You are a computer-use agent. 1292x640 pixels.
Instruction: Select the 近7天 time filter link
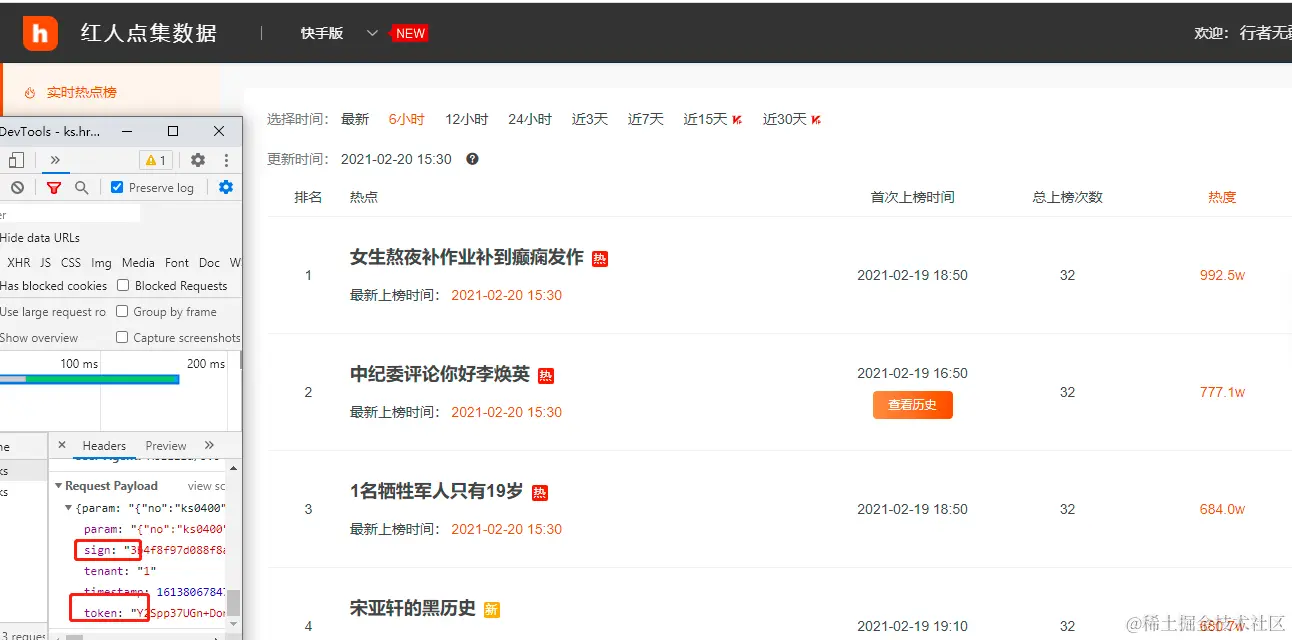(645, 118)
